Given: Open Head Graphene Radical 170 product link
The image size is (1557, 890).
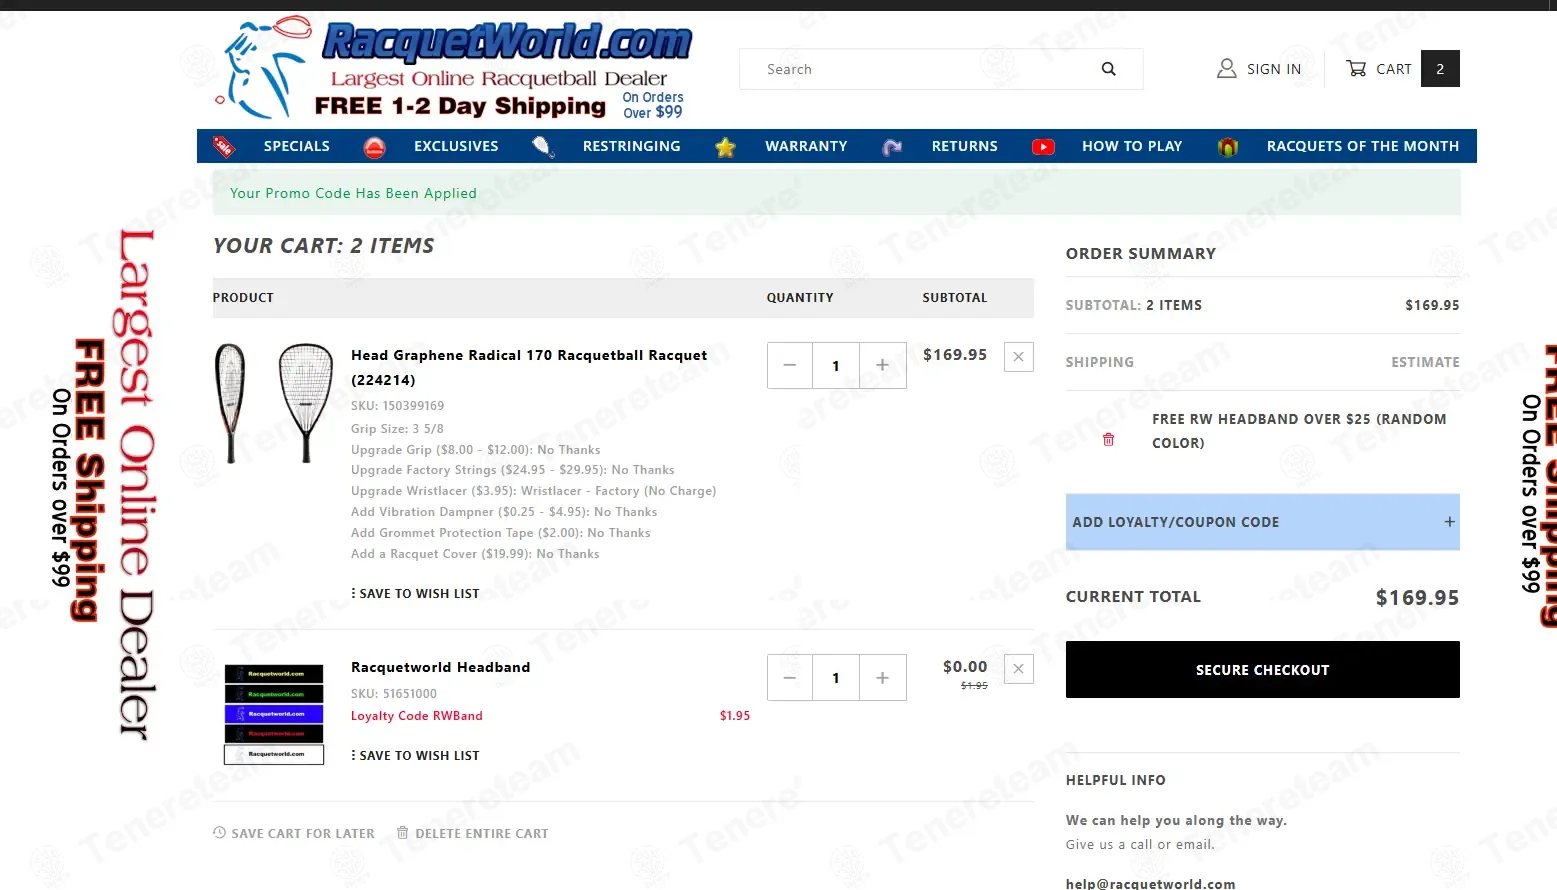Looking at the screenshot, I should [x=529, y=367].
